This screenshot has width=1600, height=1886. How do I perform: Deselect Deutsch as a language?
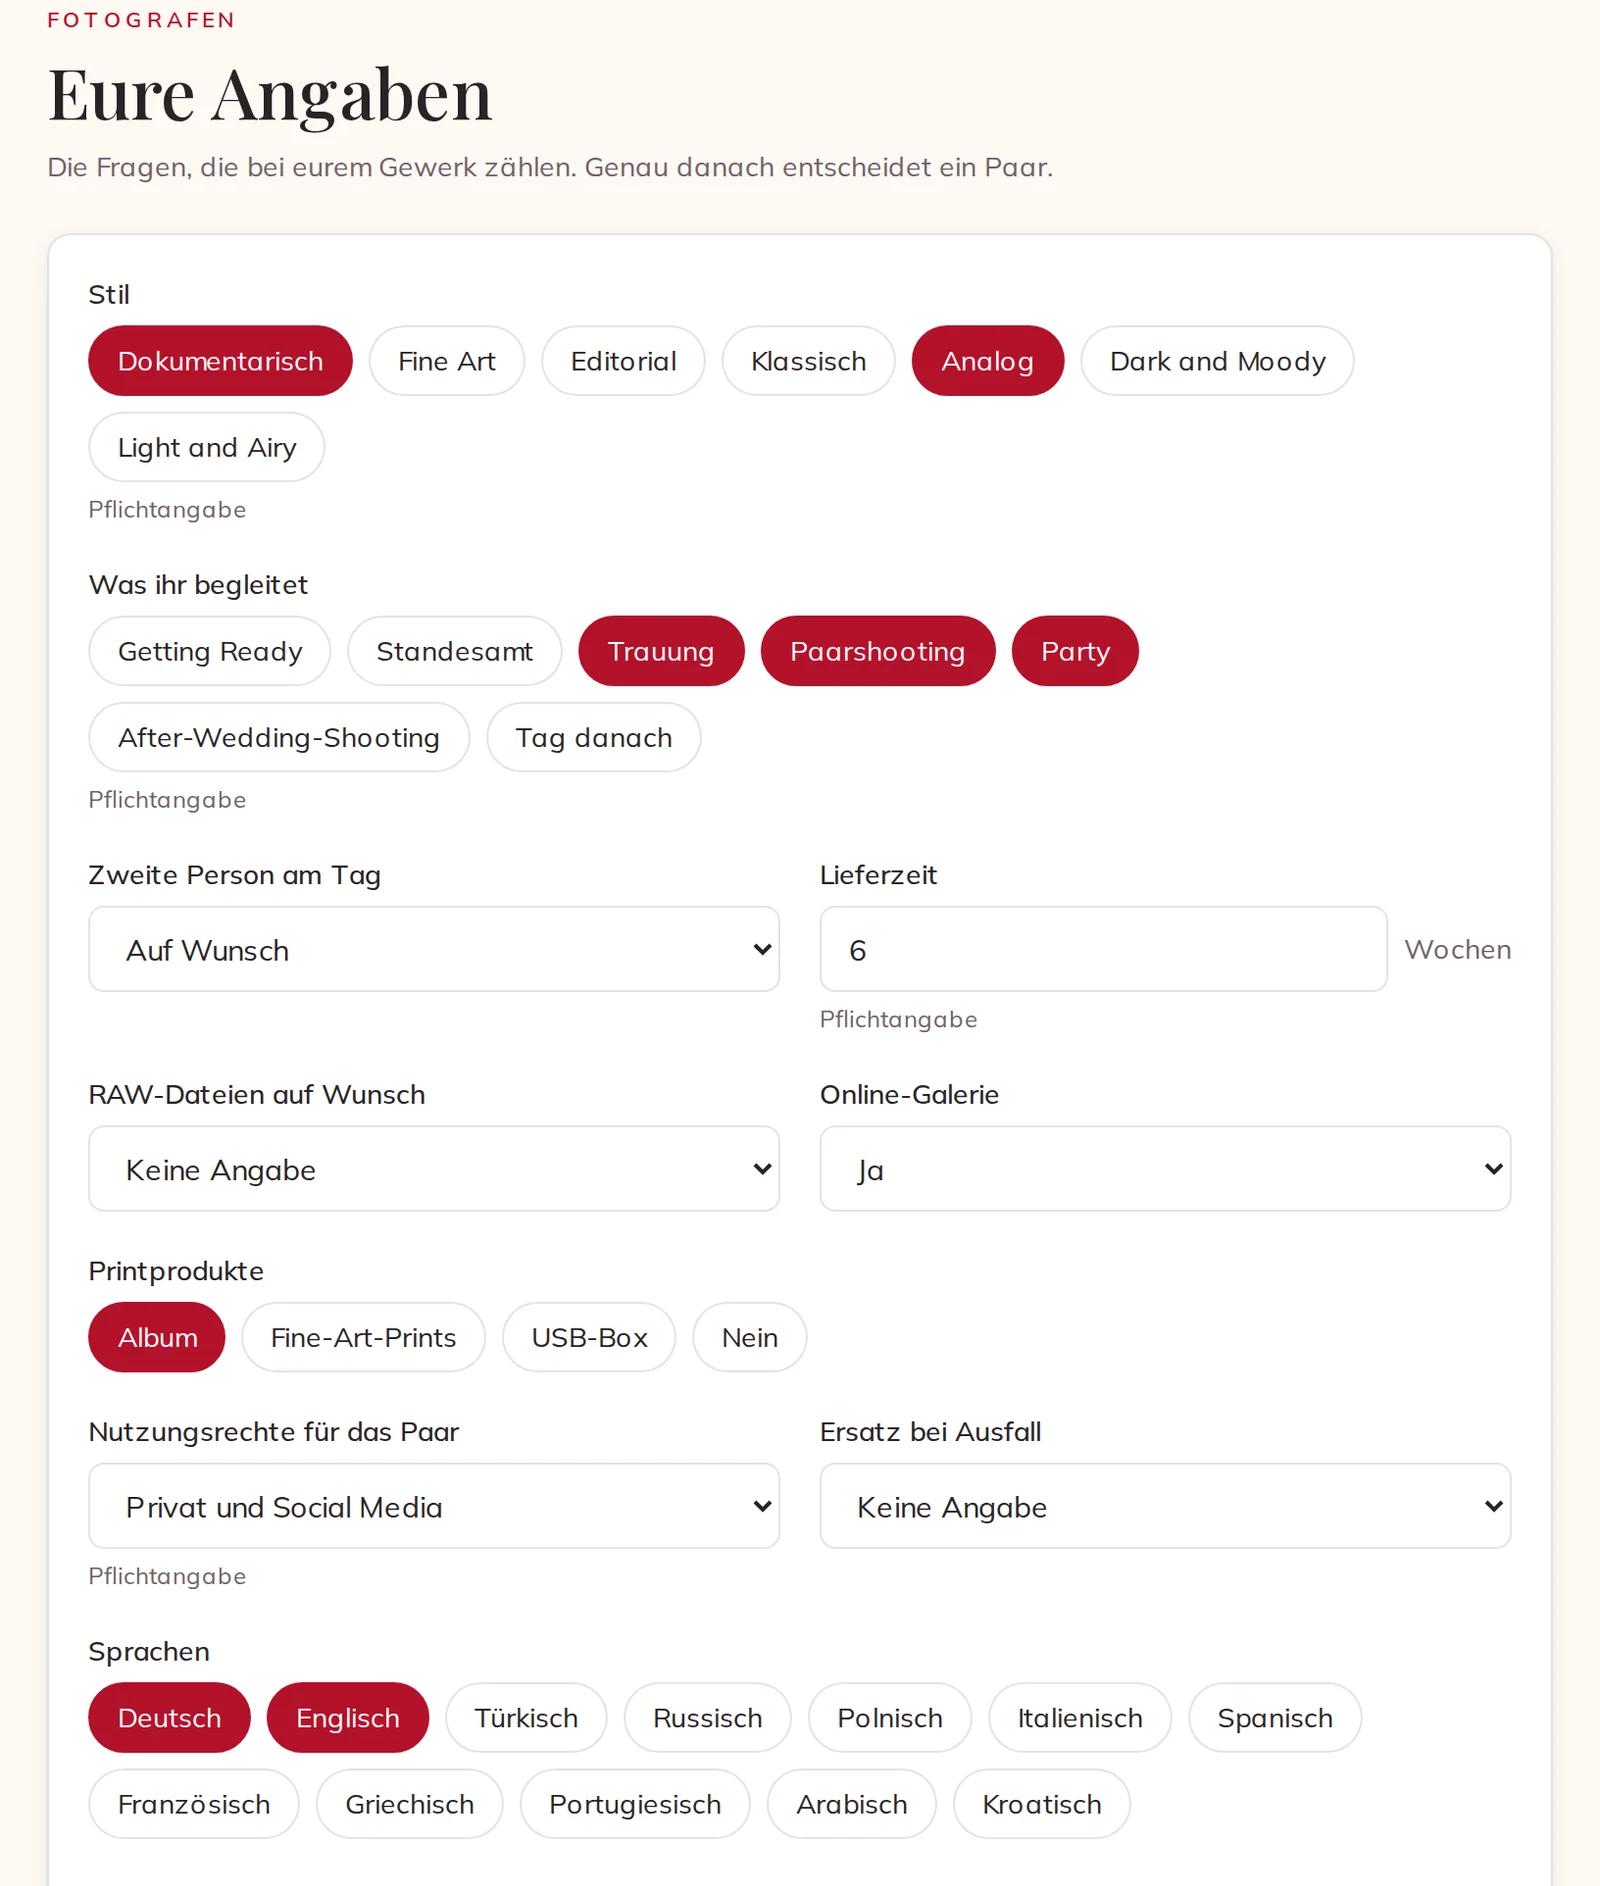tap(169, 1718)
